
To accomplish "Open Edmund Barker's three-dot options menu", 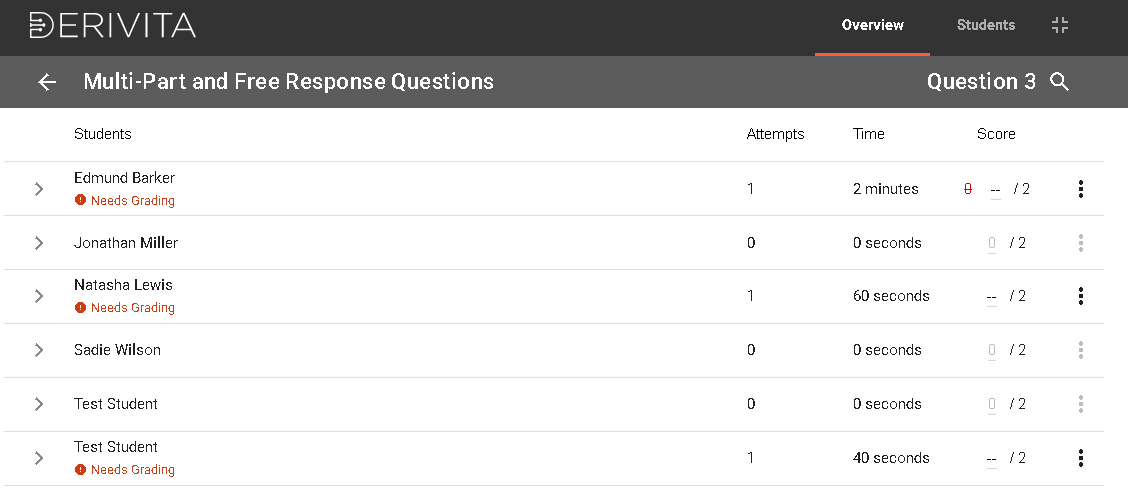I will point(1081,189).
